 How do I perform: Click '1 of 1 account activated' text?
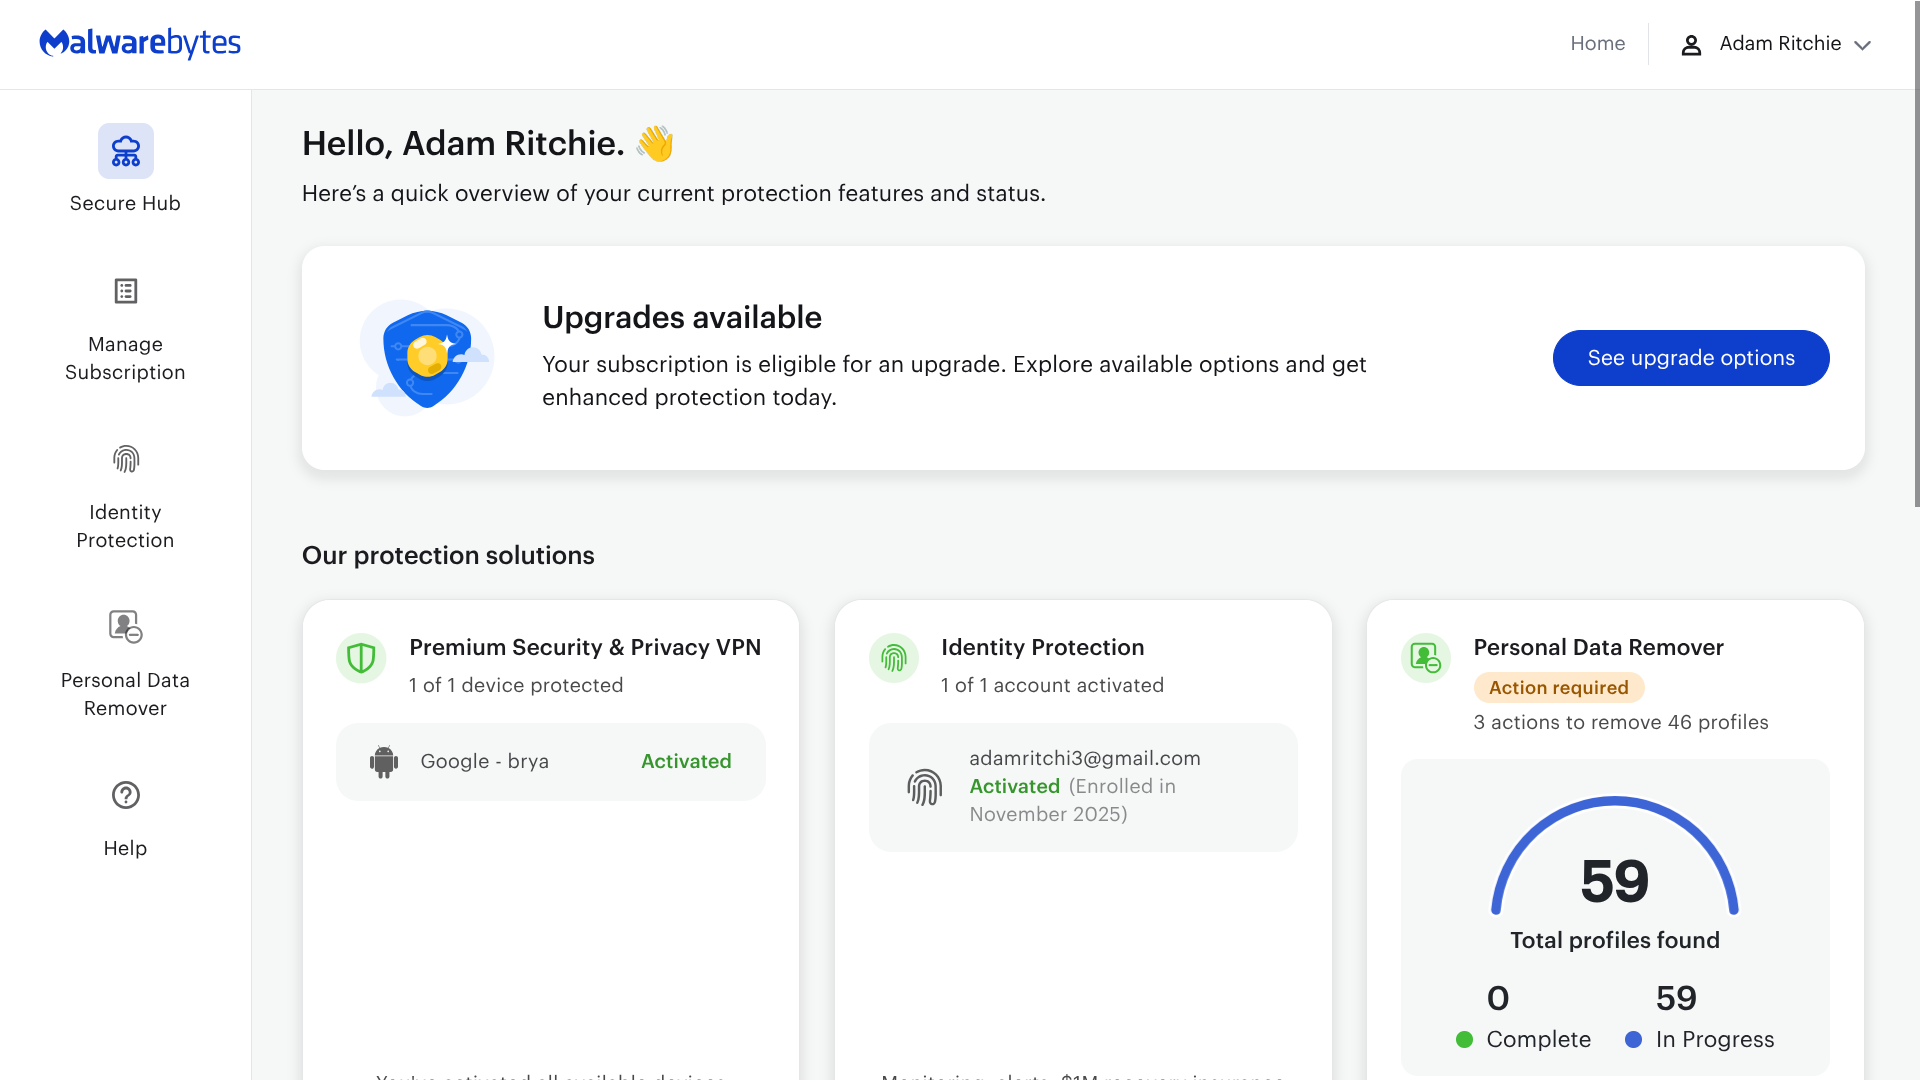(x=1052, y=685)
